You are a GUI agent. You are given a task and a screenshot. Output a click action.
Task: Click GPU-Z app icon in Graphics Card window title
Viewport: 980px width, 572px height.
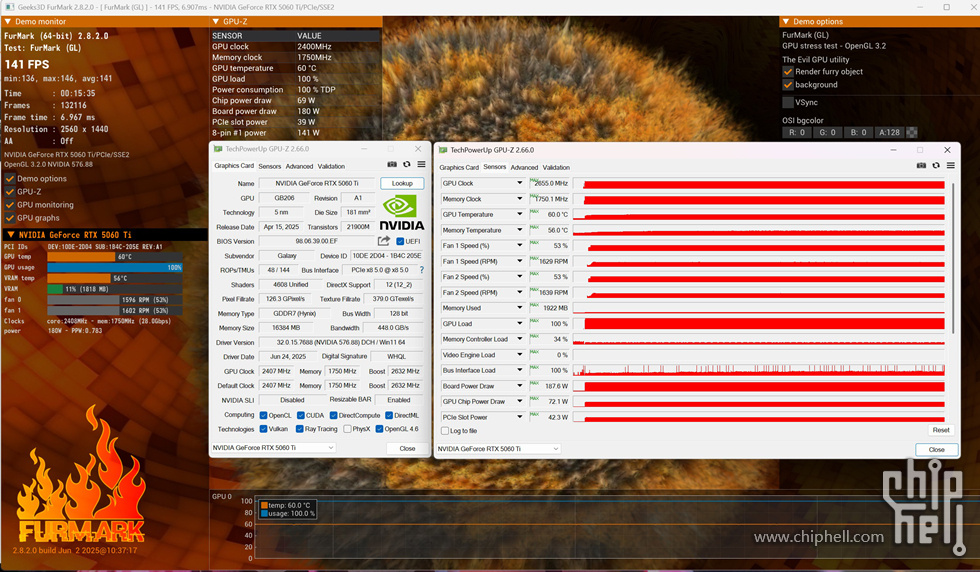pyautogui.click(x=218, y=149)
